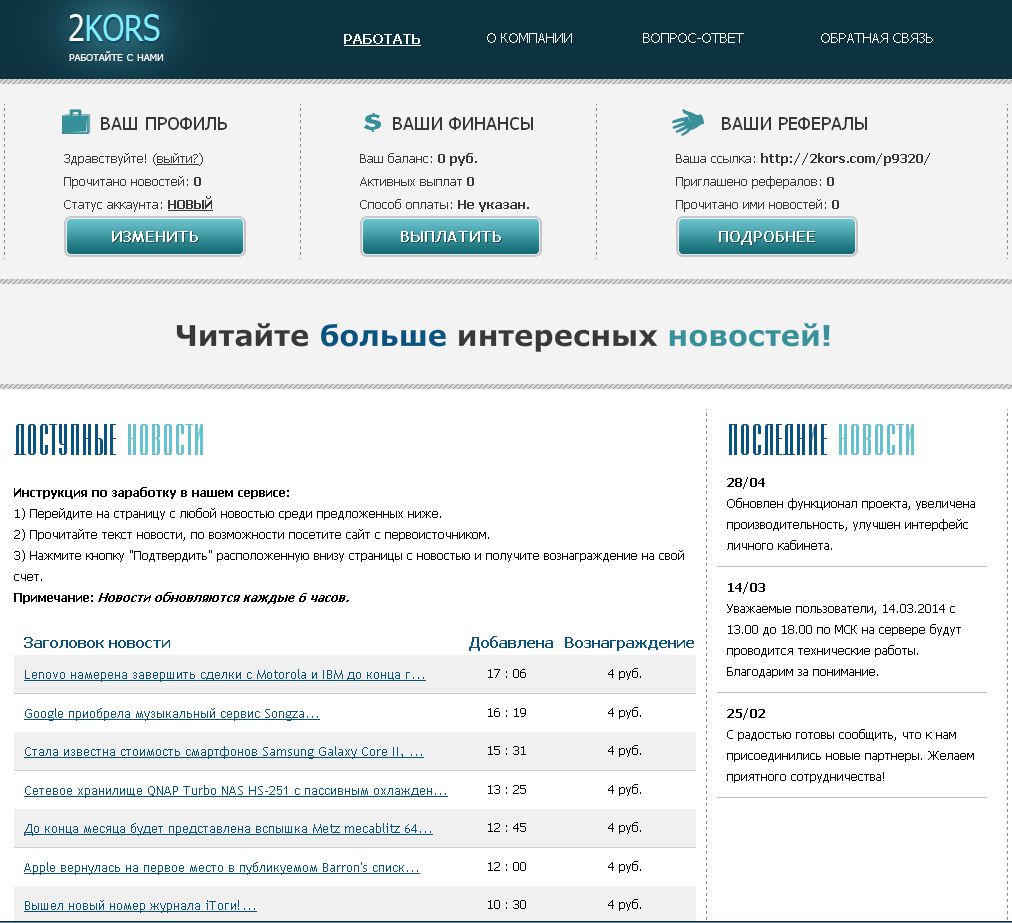
Task: Open the О компании menu item
Action: [x=529, y=39]
